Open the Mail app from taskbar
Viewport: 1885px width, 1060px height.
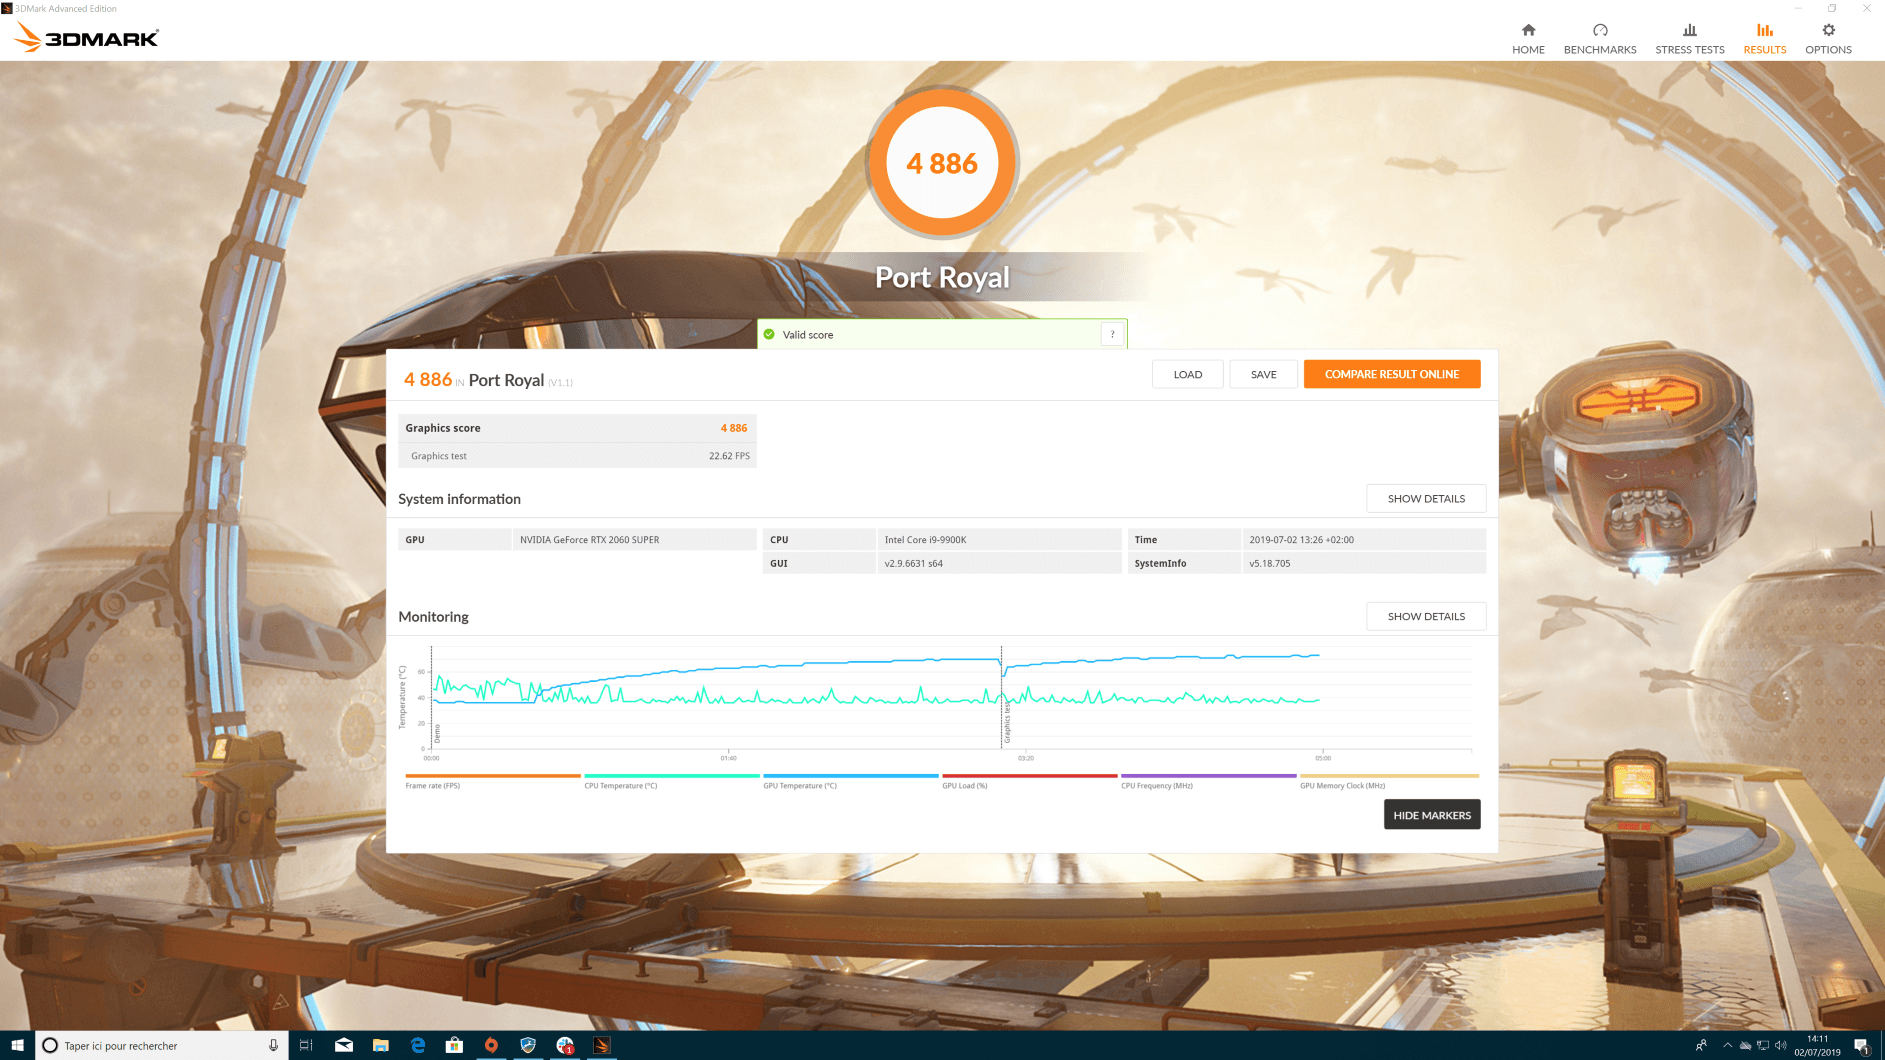pos(344,1045)
